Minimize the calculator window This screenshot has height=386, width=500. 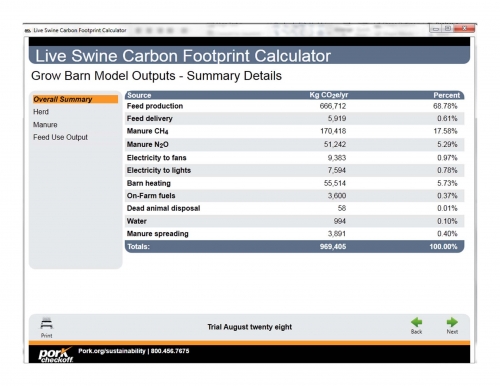pyautogui.click(x=435, y=29)
